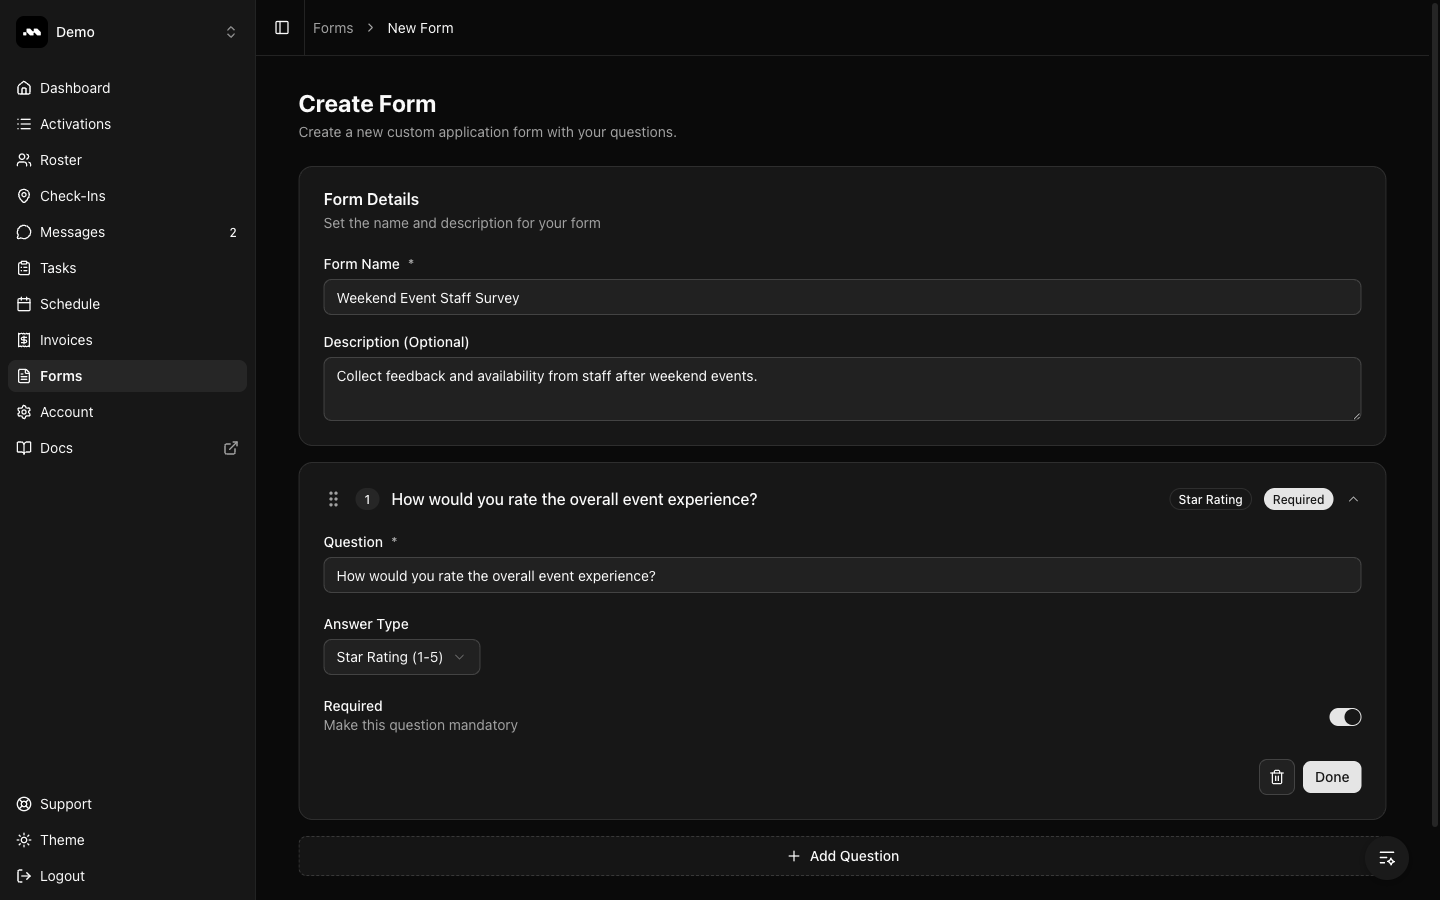The height and width of the screenshot is (900, 1440).
Task: Delete question one with the trash icon
Action: click(x=1276, y=777)
